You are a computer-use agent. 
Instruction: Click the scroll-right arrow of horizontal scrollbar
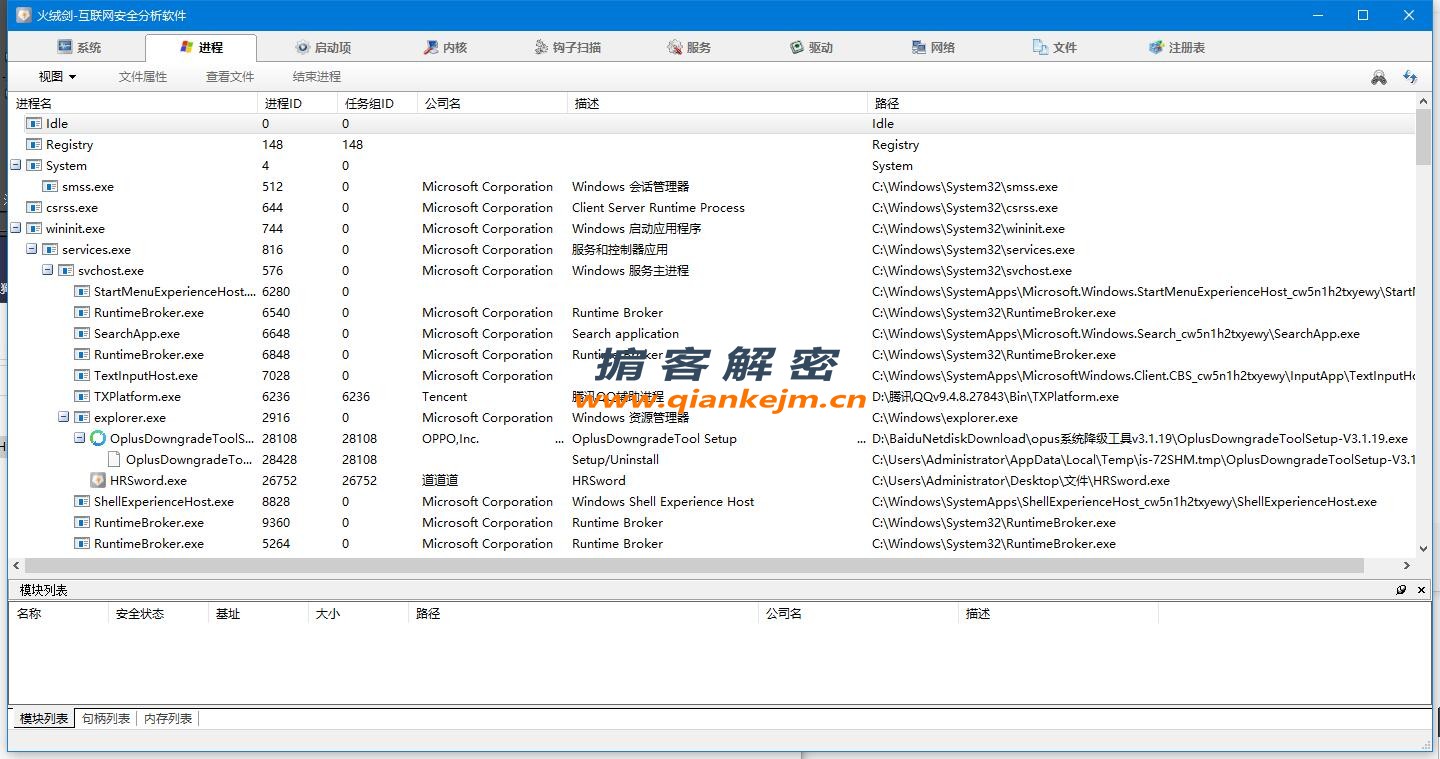coord(1406,565)
